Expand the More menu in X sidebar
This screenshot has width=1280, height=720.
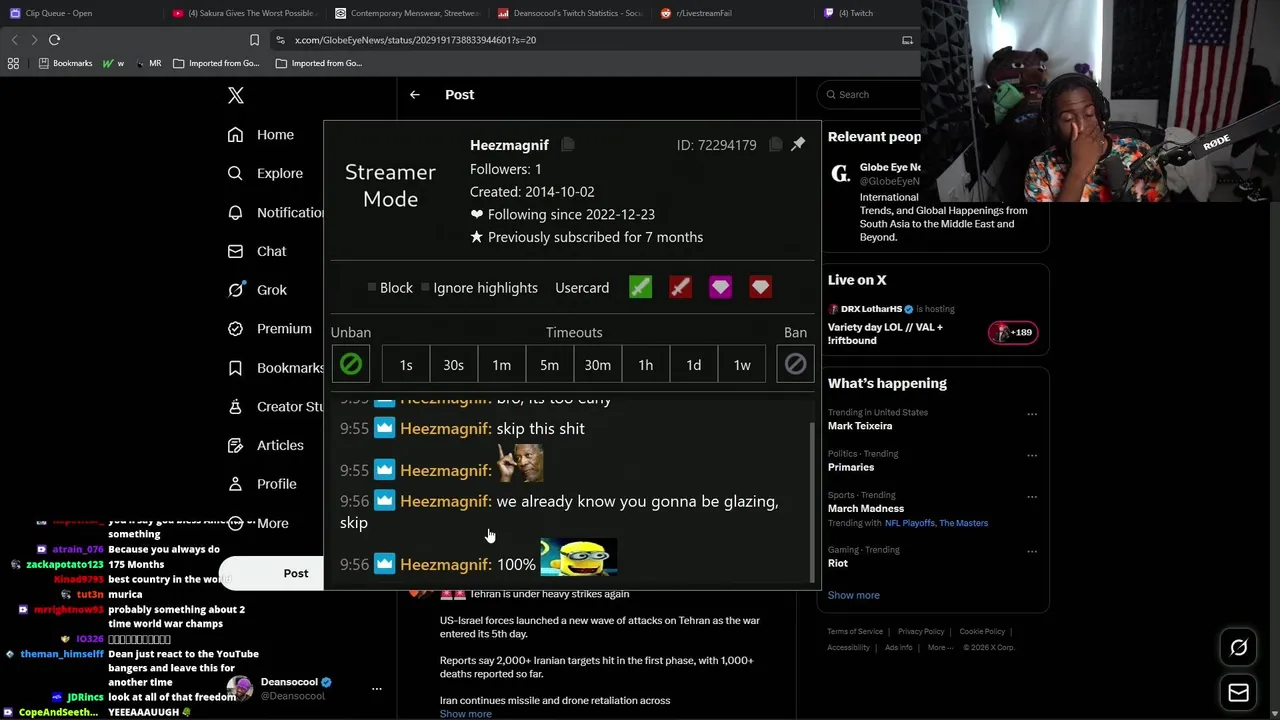pyautogui.click(x=258, y=523)
